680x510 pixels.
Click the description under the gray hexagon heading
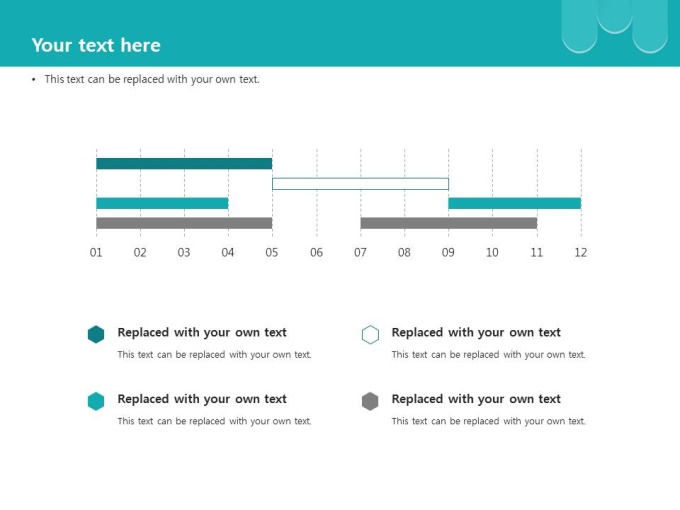coord(488,421)
